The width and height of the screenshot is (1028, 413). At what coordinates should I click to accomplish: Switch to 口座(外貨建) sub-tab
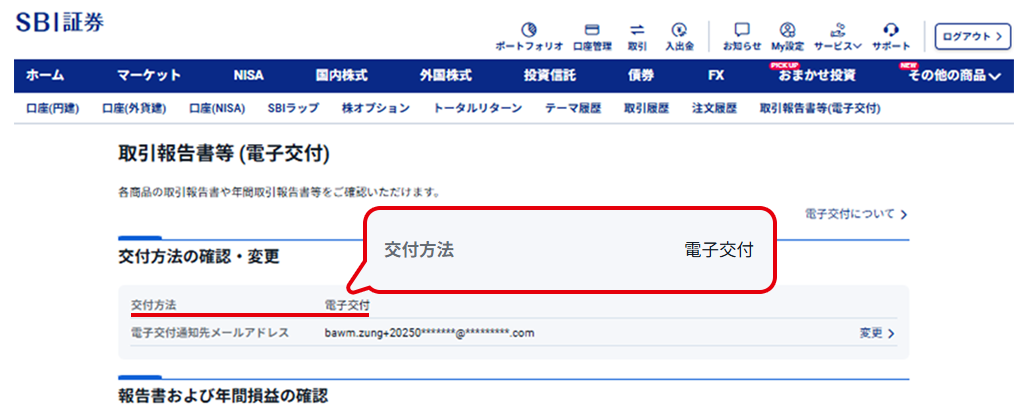(134, 108)
